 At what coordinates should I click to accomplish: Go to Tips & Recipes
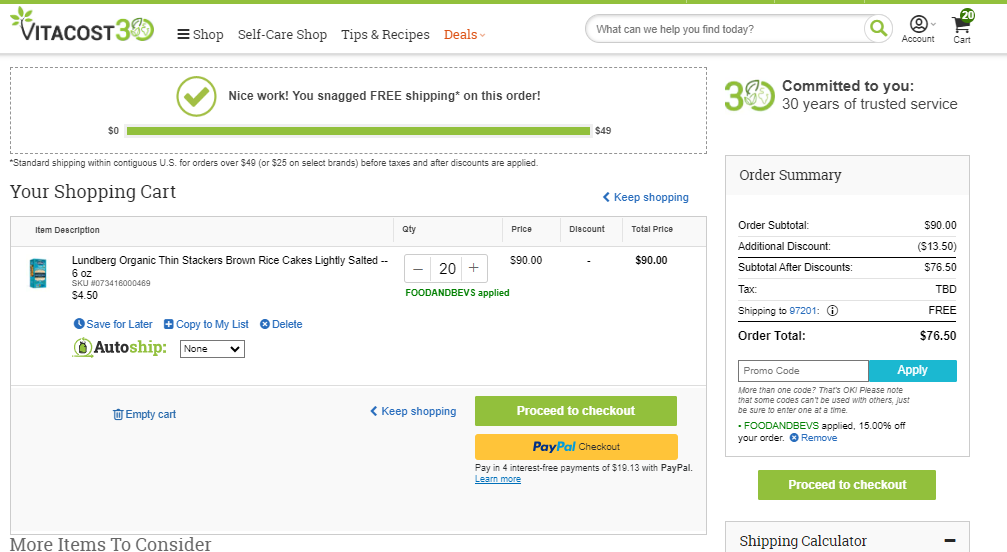pos(385,35)
